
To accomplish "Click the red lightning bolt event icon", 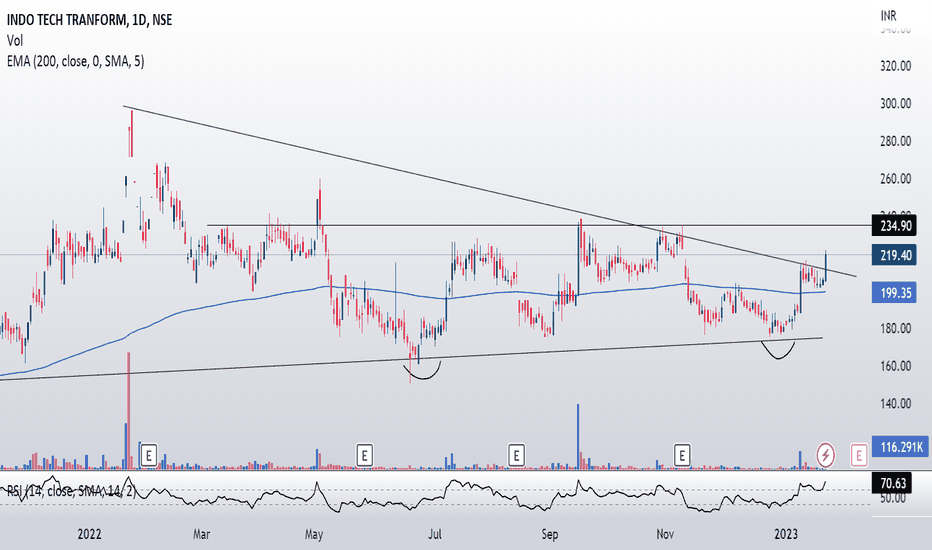I will tap(825, 456).
